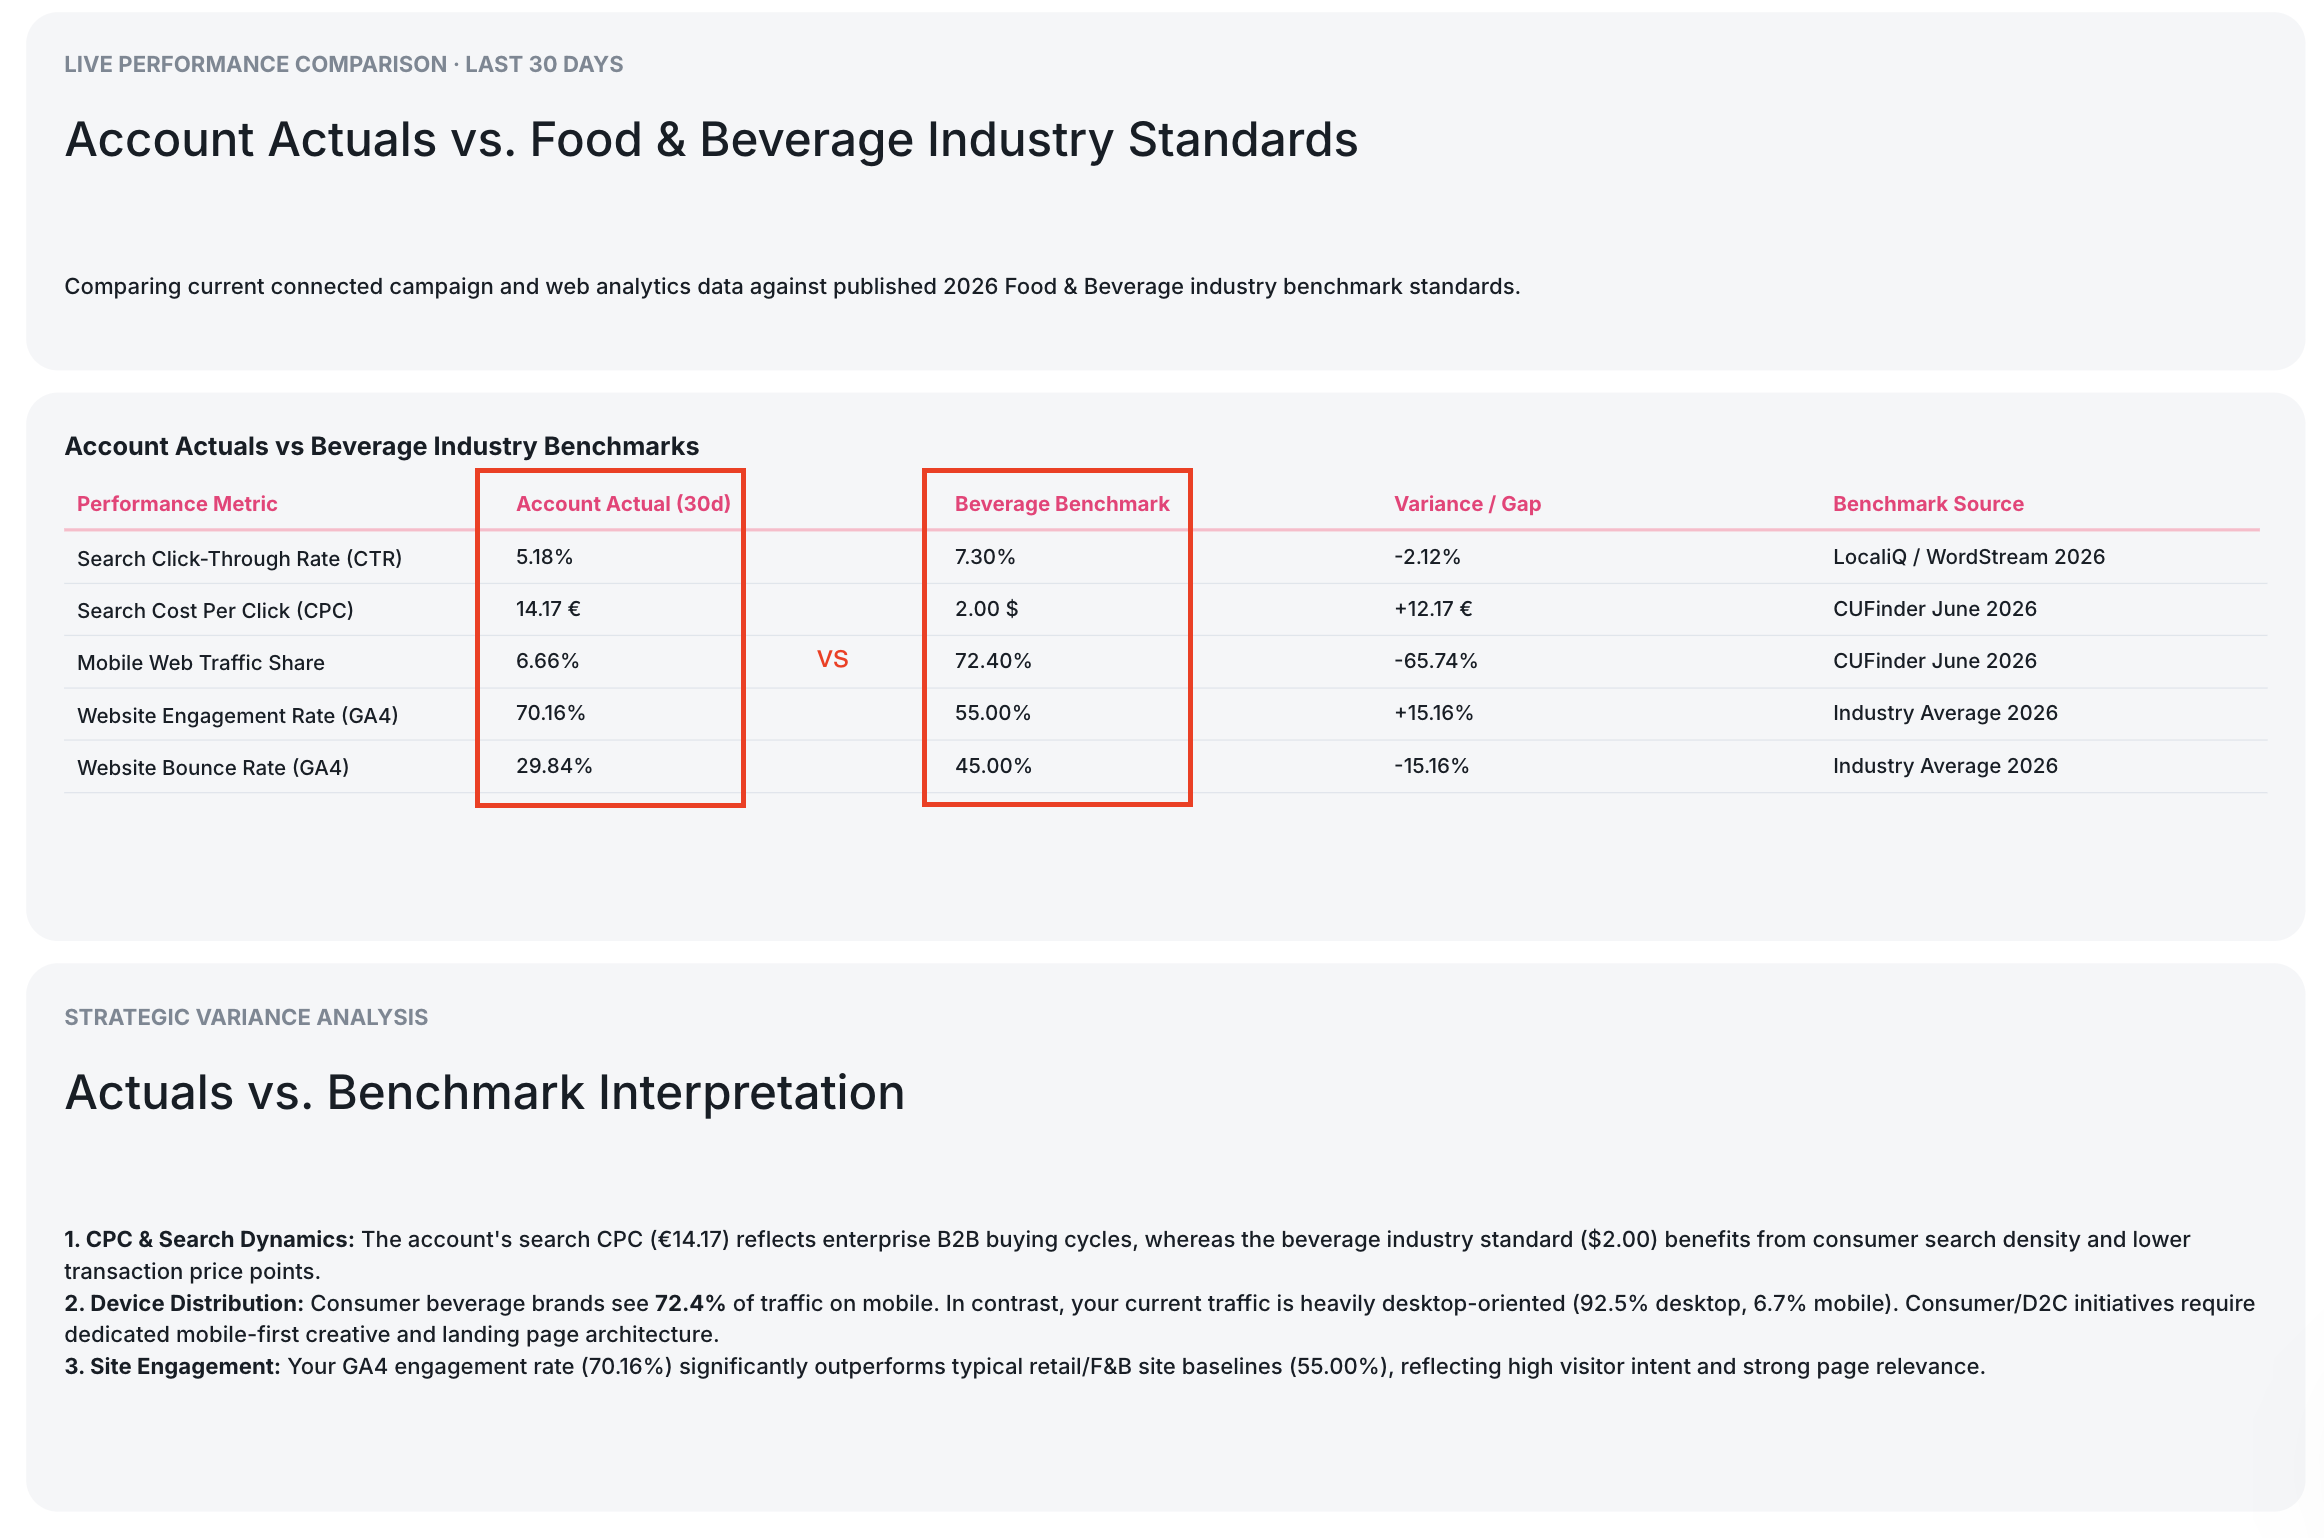Screen dimensions: 2324x1538
Task: Click 'LIVE PERFORMANCE COMPARISON · LAST 30 DAYS' label
Action: point(344,64)
